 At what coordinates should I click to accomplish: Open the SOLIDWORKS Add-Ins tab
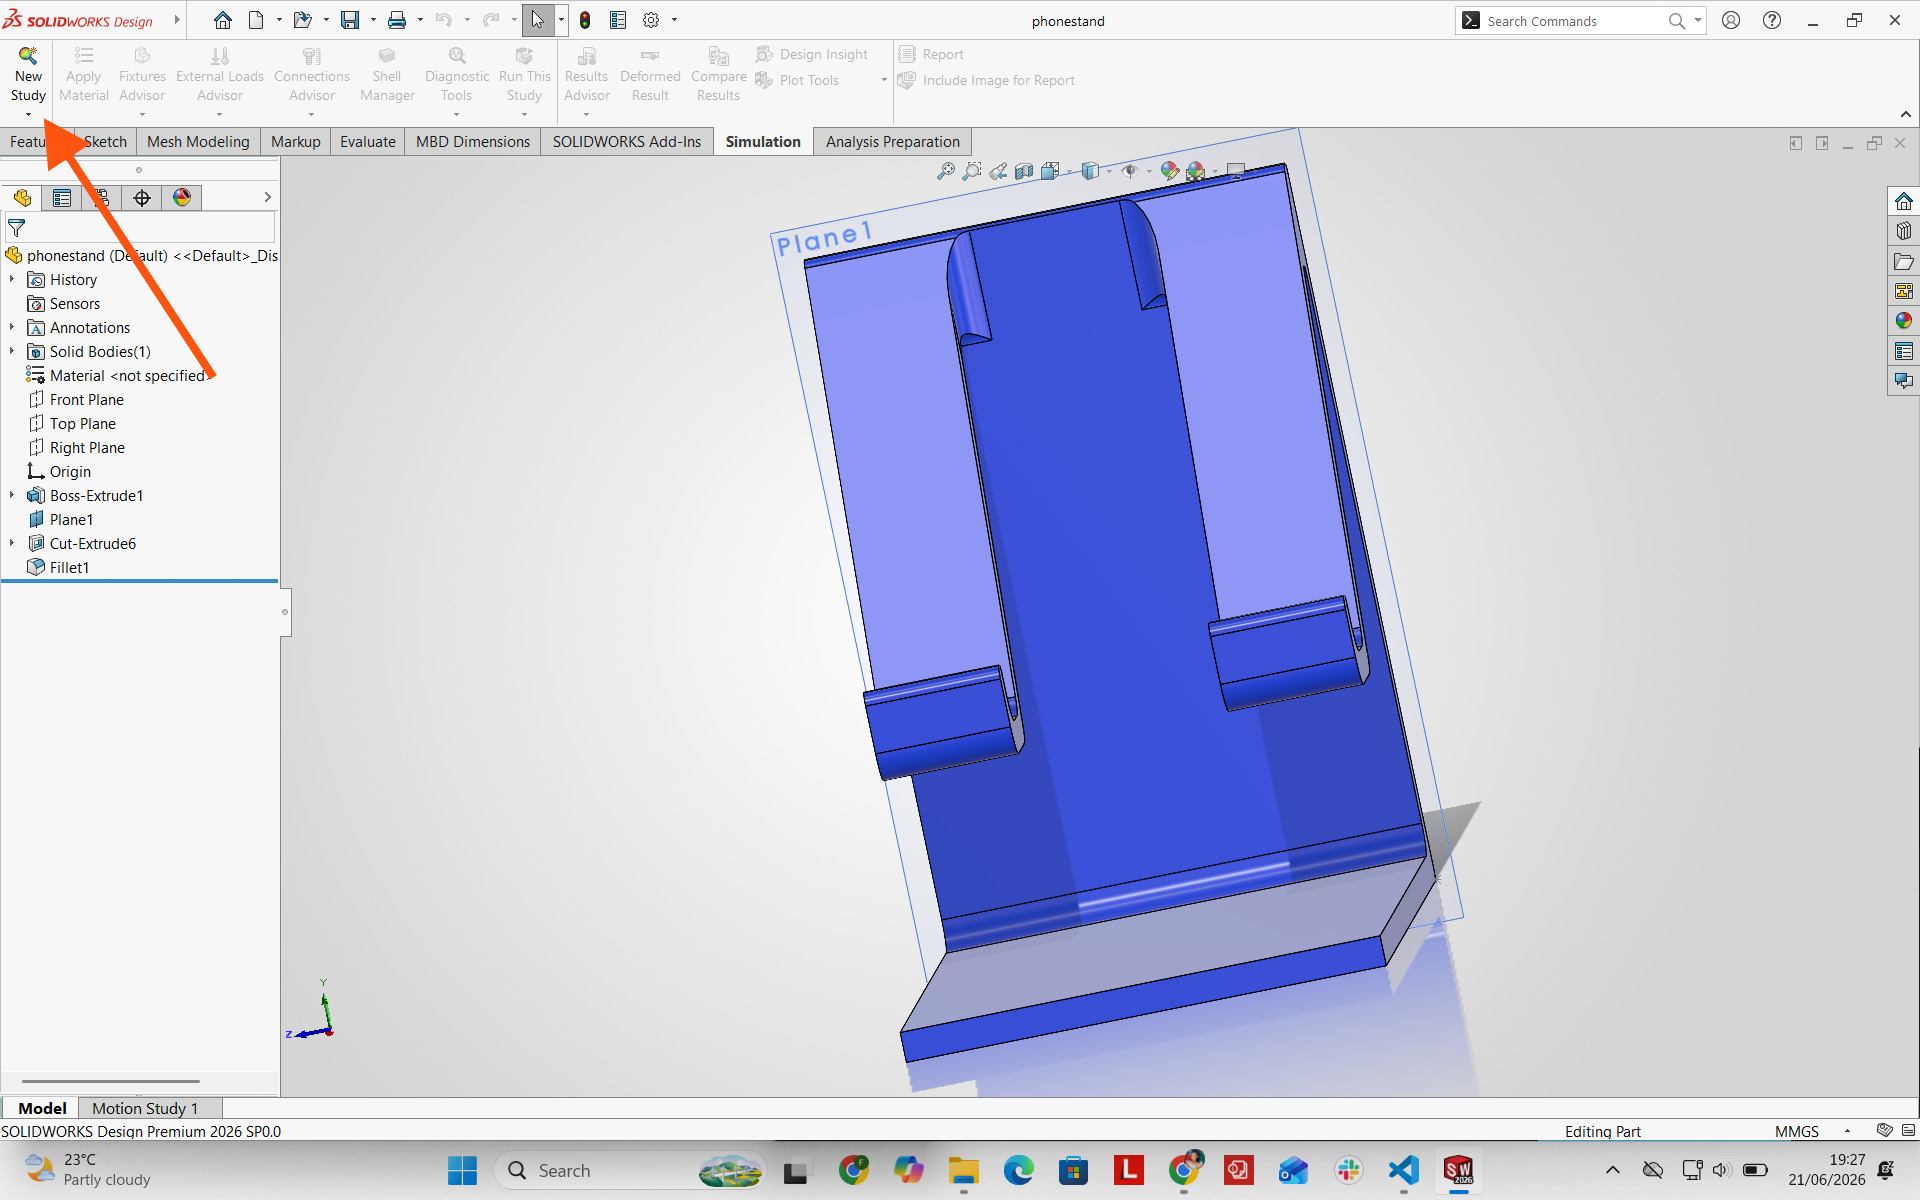tap(627, 142)
